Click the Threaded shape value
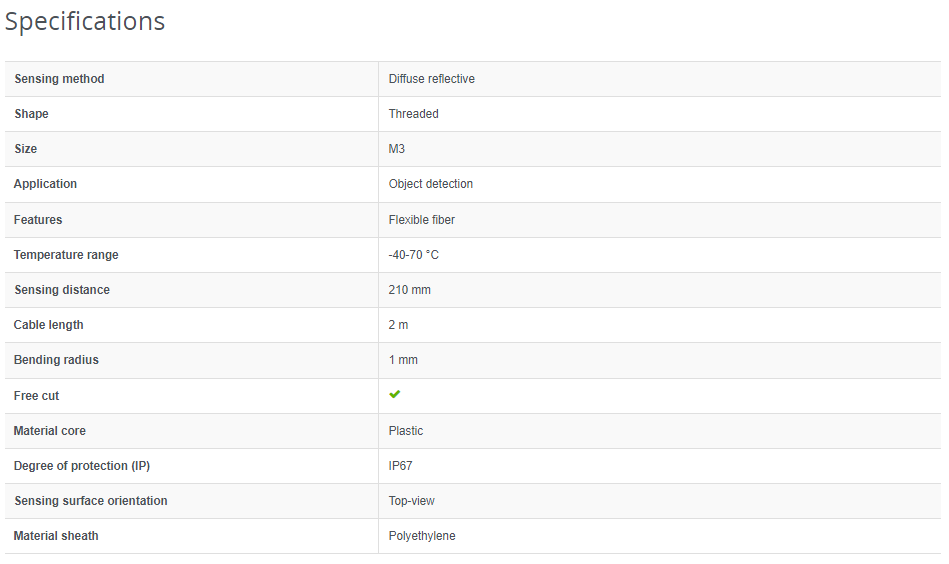The image size is (949, 564). [x=414, y=114]
